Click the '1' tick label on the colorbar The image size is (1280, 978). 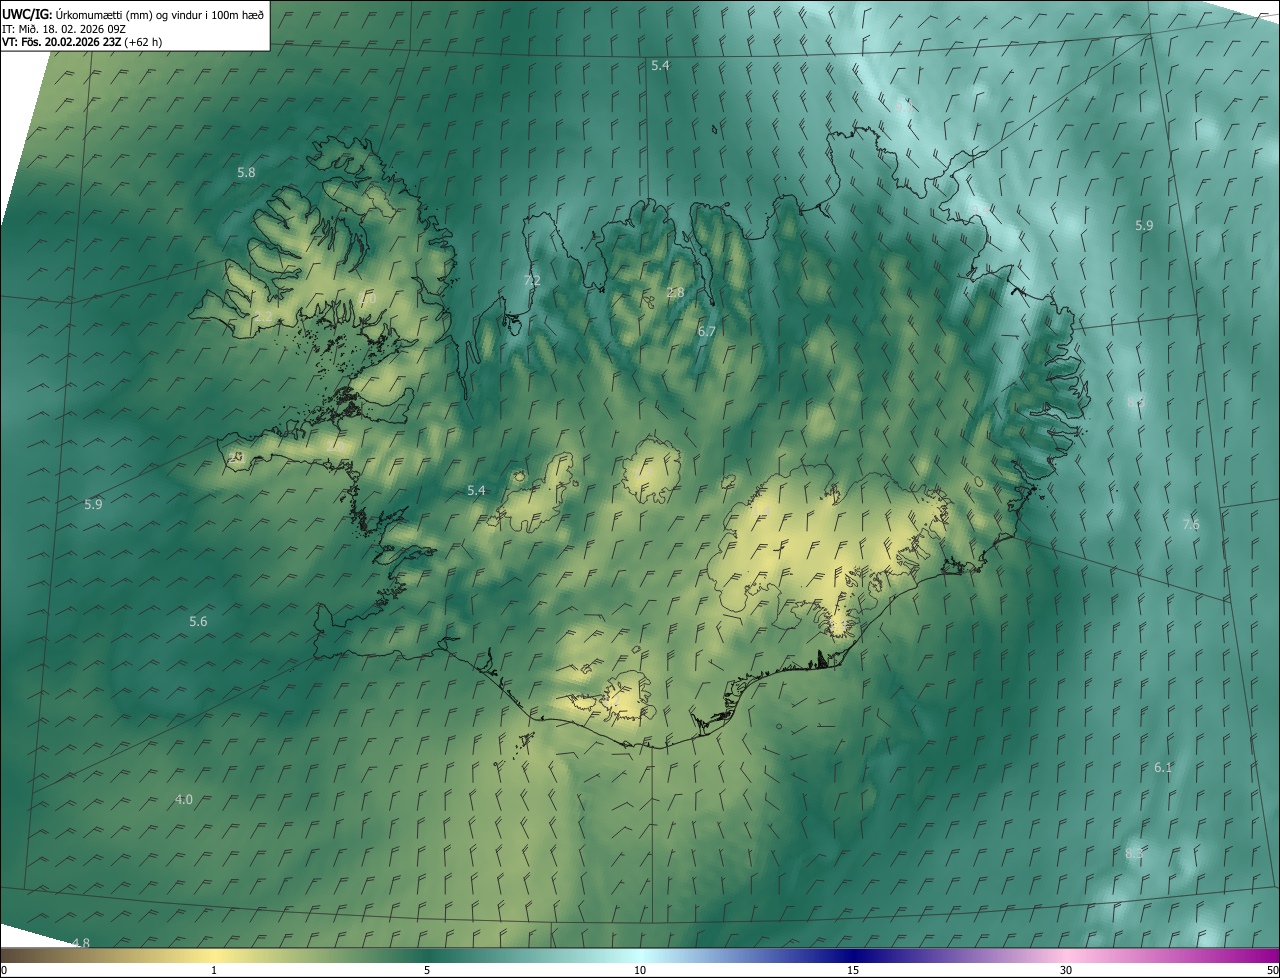click(214, 971)
